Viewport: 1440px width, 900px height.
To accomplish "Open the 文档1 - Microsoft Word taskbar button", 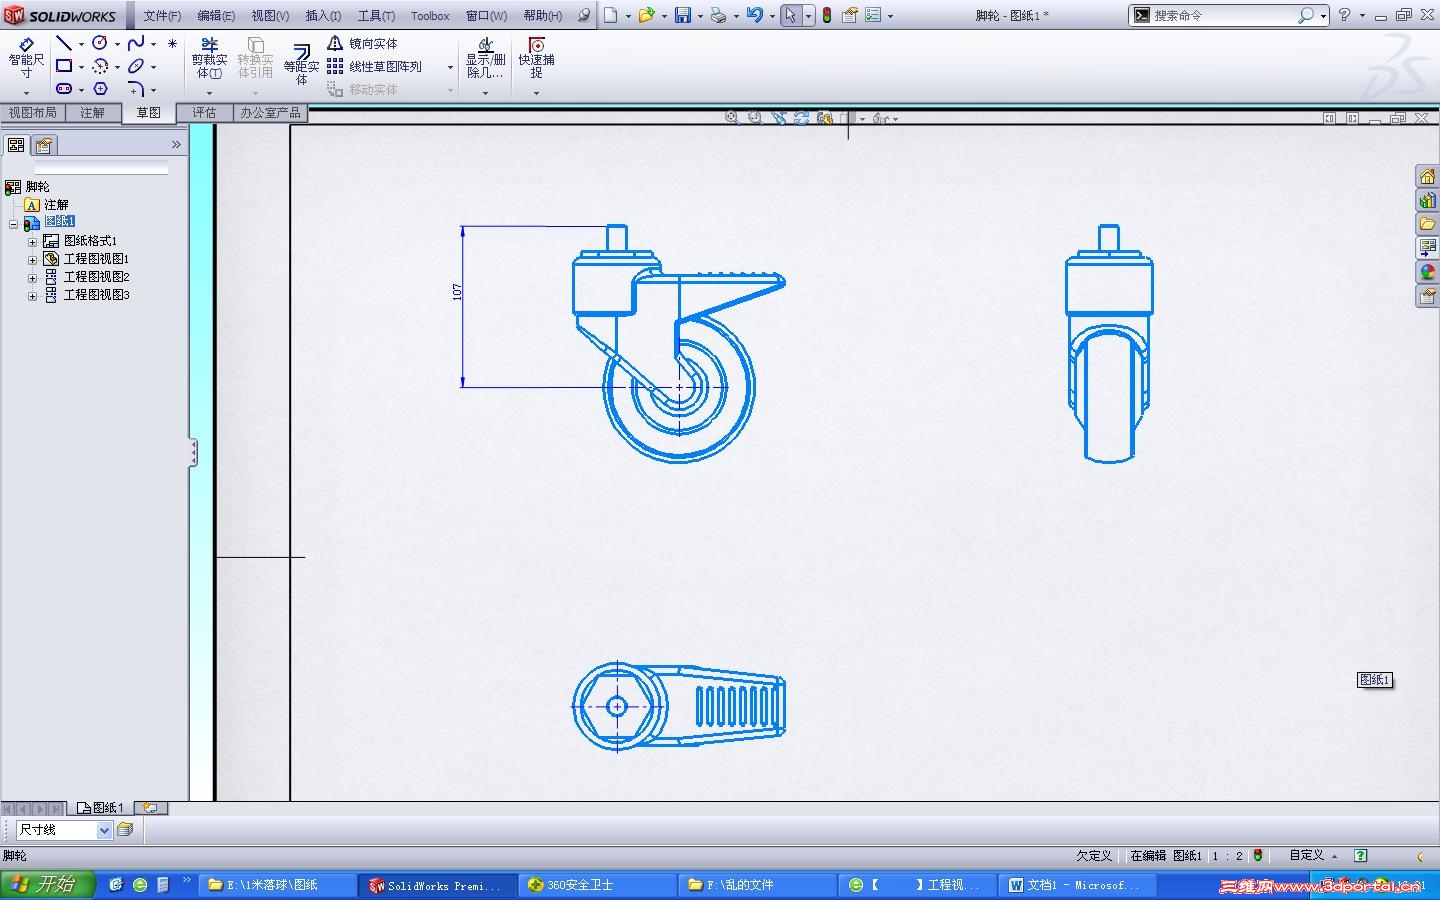I will tap(1078, 885).
